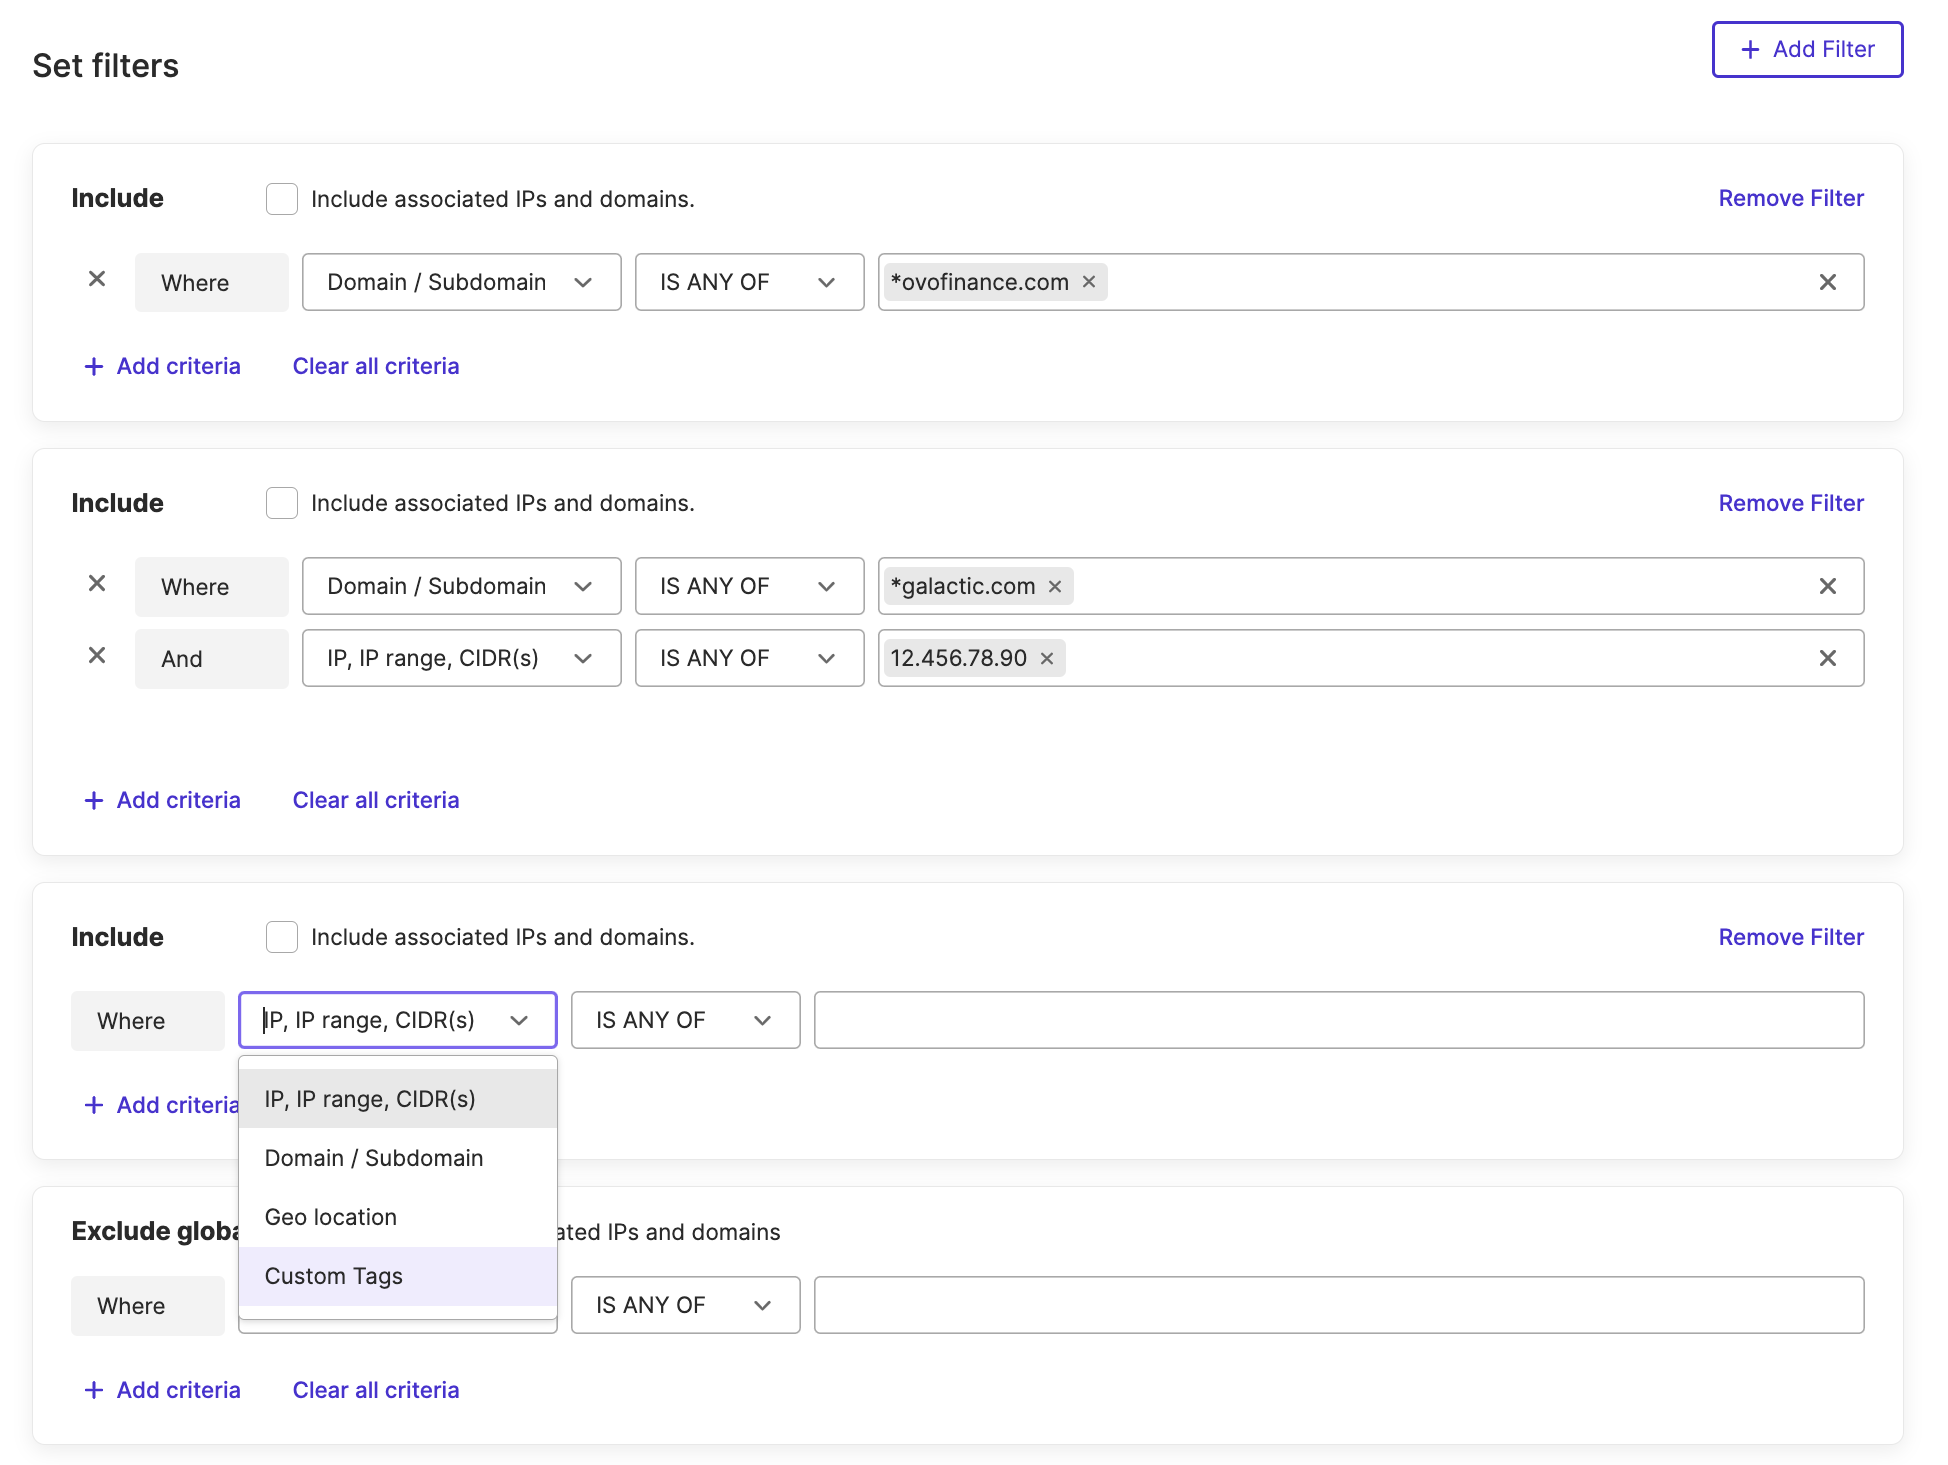This screenshot has width=1948, height=1465.
Task: Open IP, IP range, CIDR(s) dropdown in And row
Action: point(461,658)
